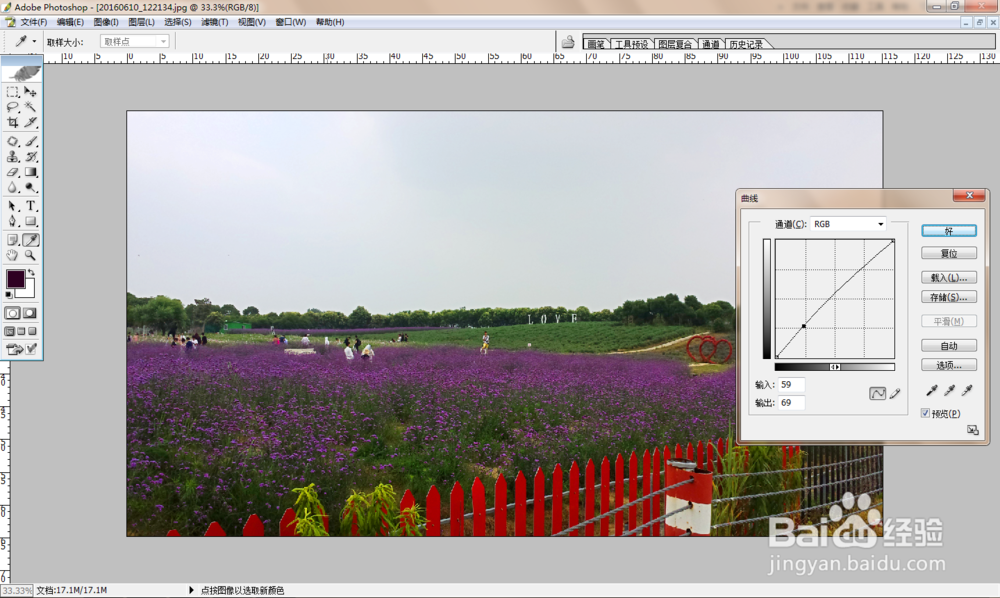This screenshot has height=598, width=1000.
Task: Click the 复位 reset button
Action: pyautogui.click(x=949, y=253)
